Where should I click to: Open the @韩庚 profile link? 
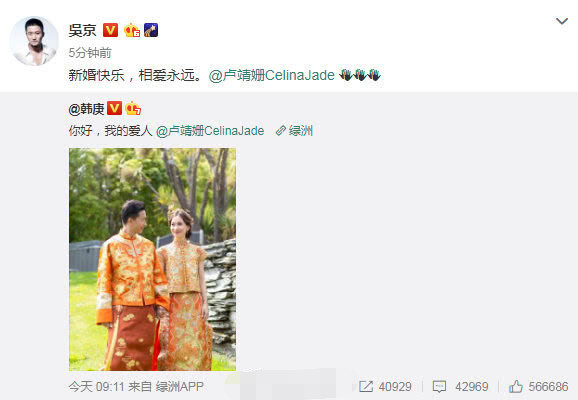pyautogui.click(x=86, y=109)
